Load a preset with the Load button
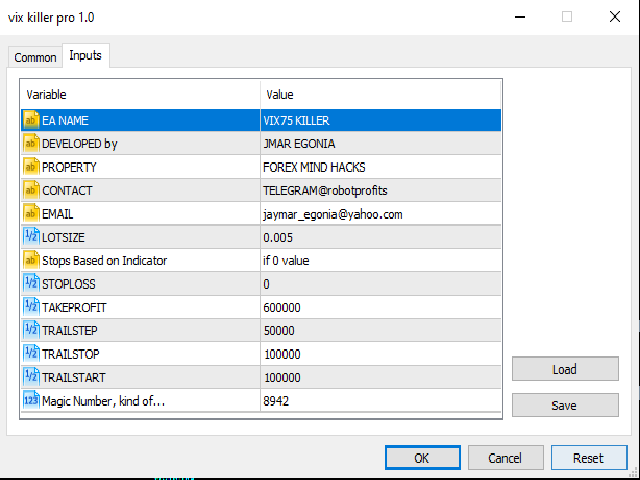This screenshot has width=640, height=480. pos(565,369)
